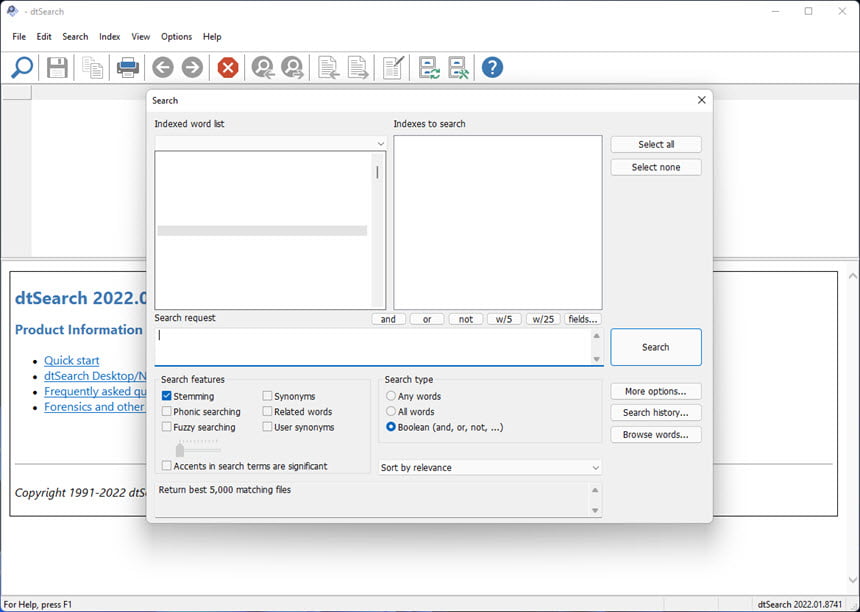Screen dimensions: 860x612
Task: Click the Copy toolbar icon
Action: [92, 67]
